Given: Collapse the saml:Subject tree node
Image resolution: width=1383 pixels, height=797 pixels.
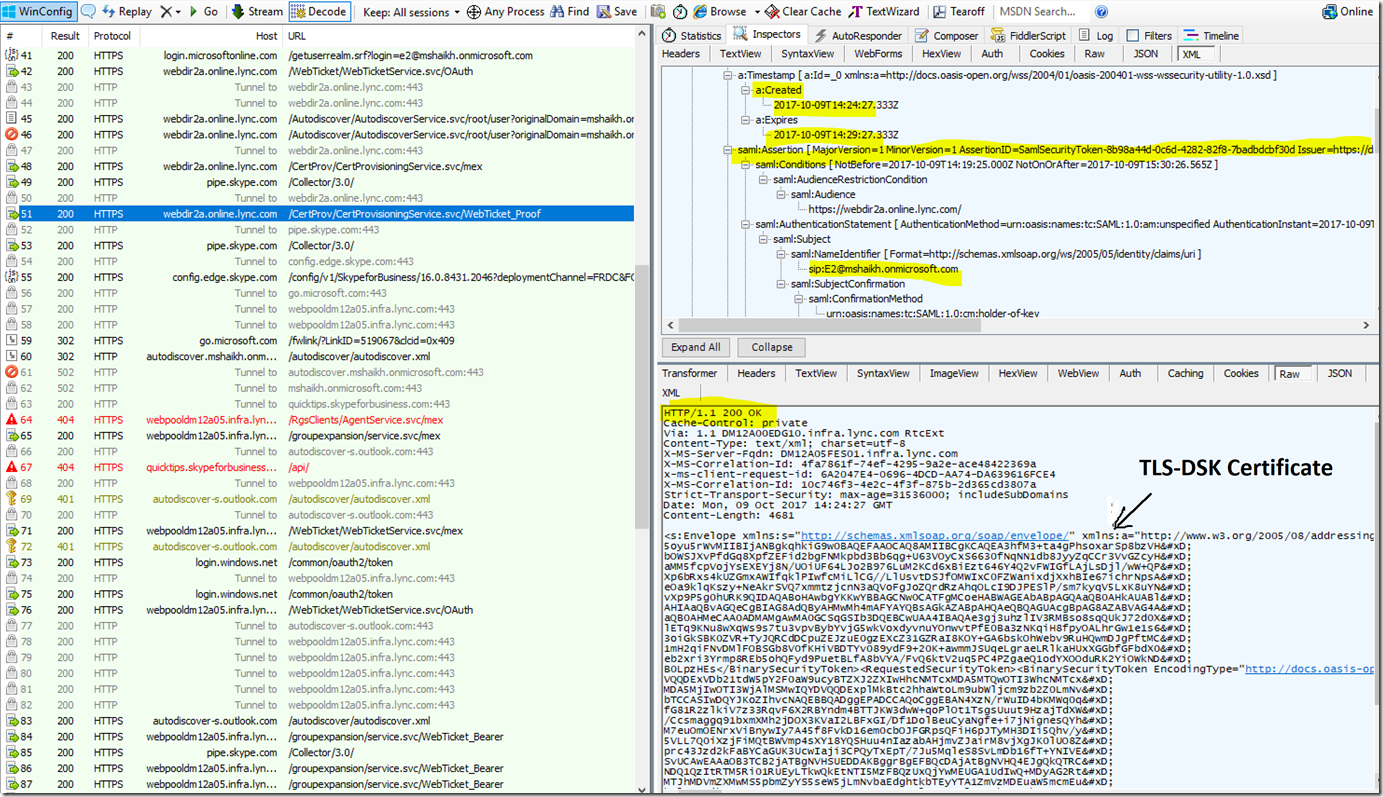Looking at the screenshot, I should 764,240.
